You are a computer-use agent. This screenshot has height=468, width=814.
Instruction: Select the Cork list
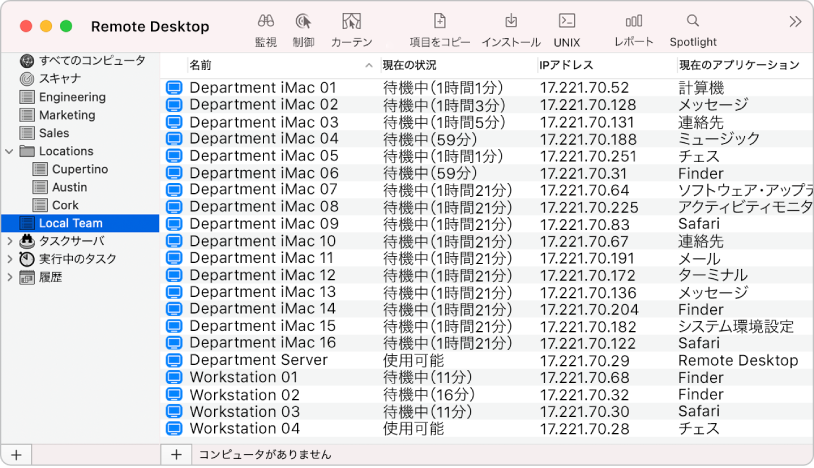pyautogui.click(x=65, y=205)
